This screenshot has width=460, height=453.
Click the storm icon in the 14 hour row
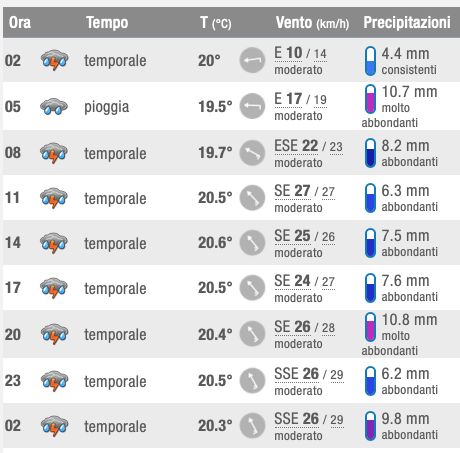tap(54, 242)
